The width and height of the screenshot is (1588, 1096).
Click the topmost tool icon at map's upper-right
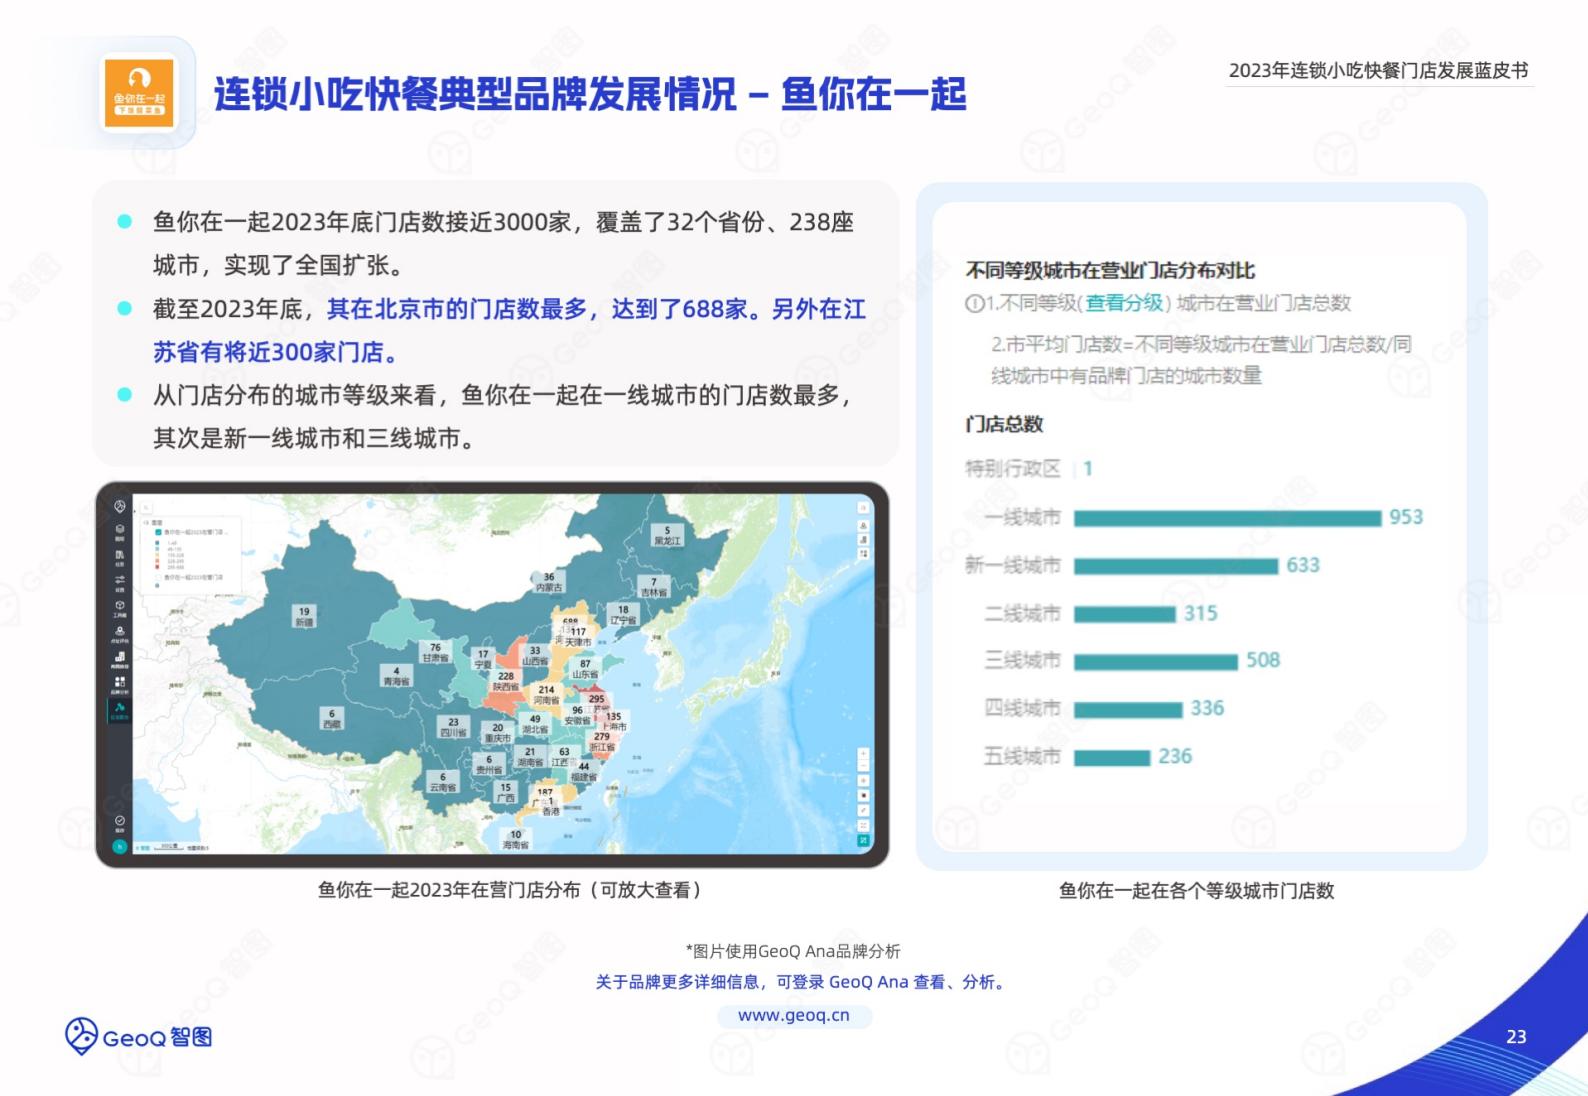pyautogui.click(x=864, y=508)
